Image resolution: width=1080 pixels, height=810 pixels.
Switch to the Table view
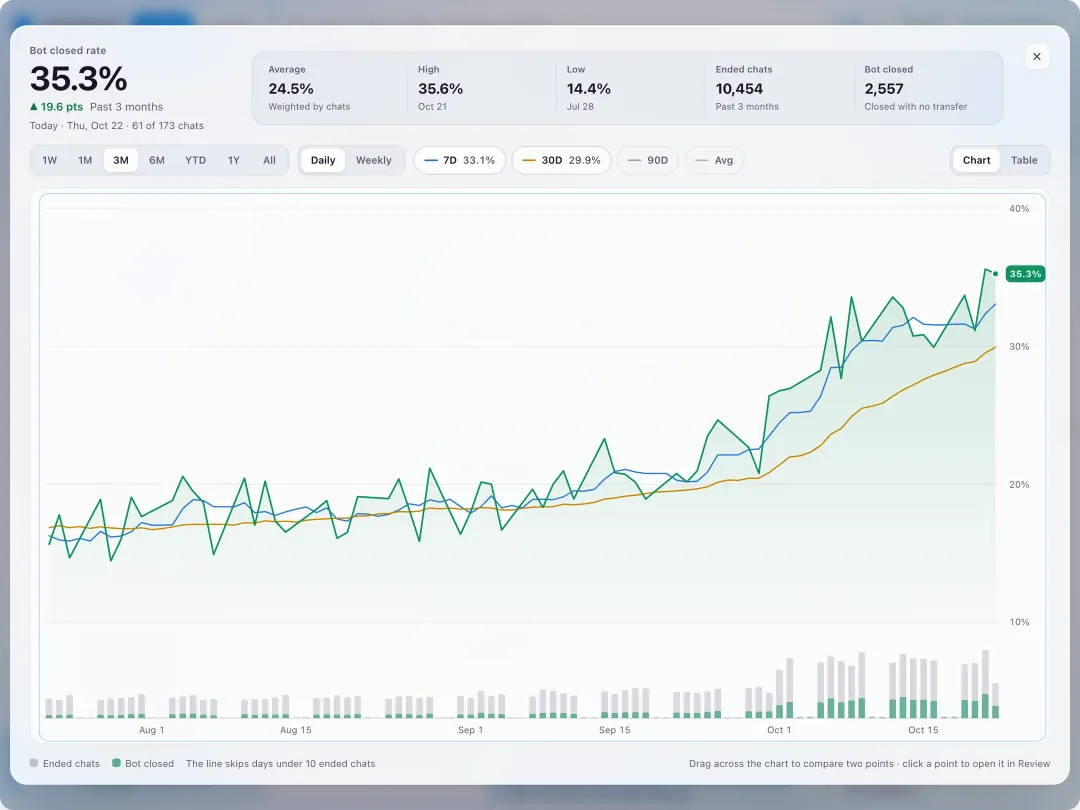pyautogui.click(x=1024, y=160)
